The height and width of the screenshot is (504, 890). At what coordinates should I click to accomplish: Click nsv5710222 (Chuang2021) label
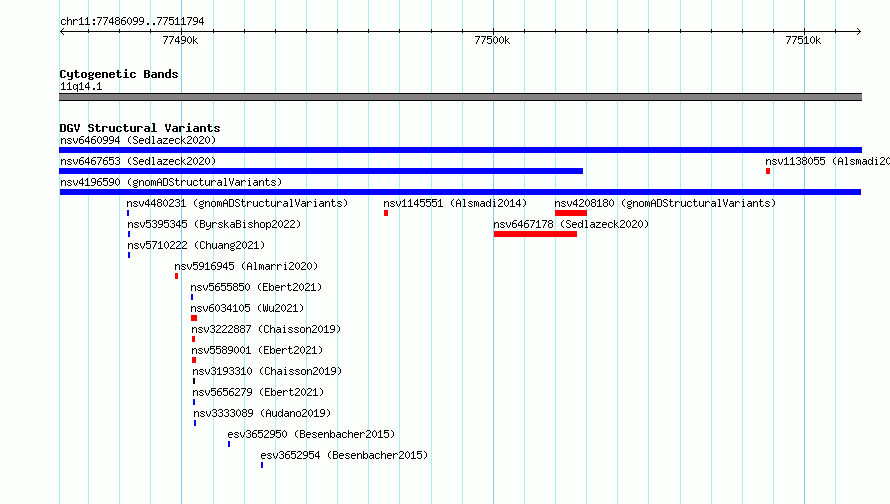click(x=196, y=245)
